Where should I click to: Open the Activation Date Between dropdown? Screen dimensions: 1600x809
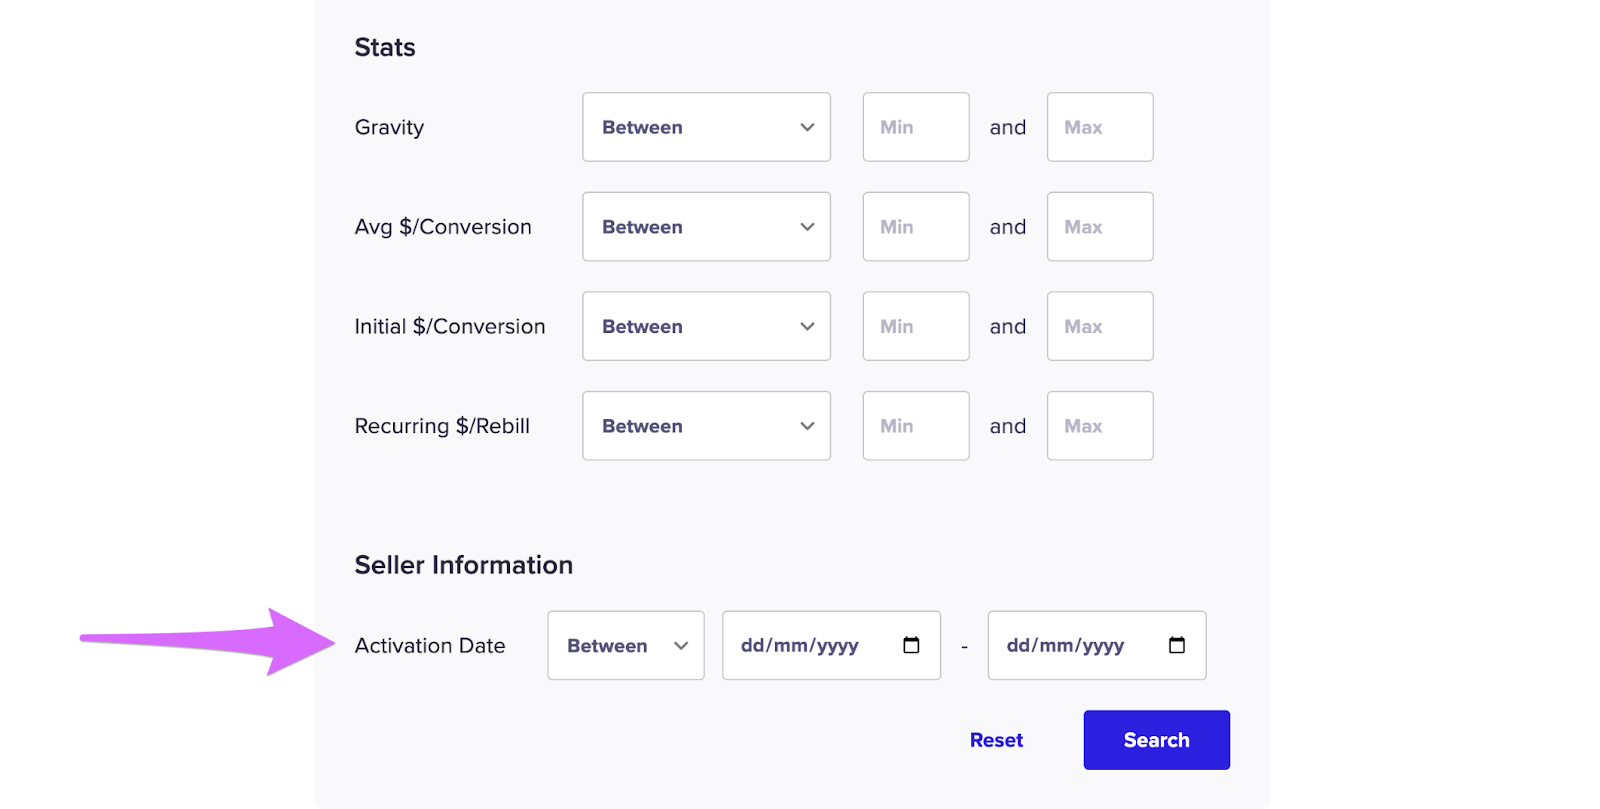pos(626,646)
